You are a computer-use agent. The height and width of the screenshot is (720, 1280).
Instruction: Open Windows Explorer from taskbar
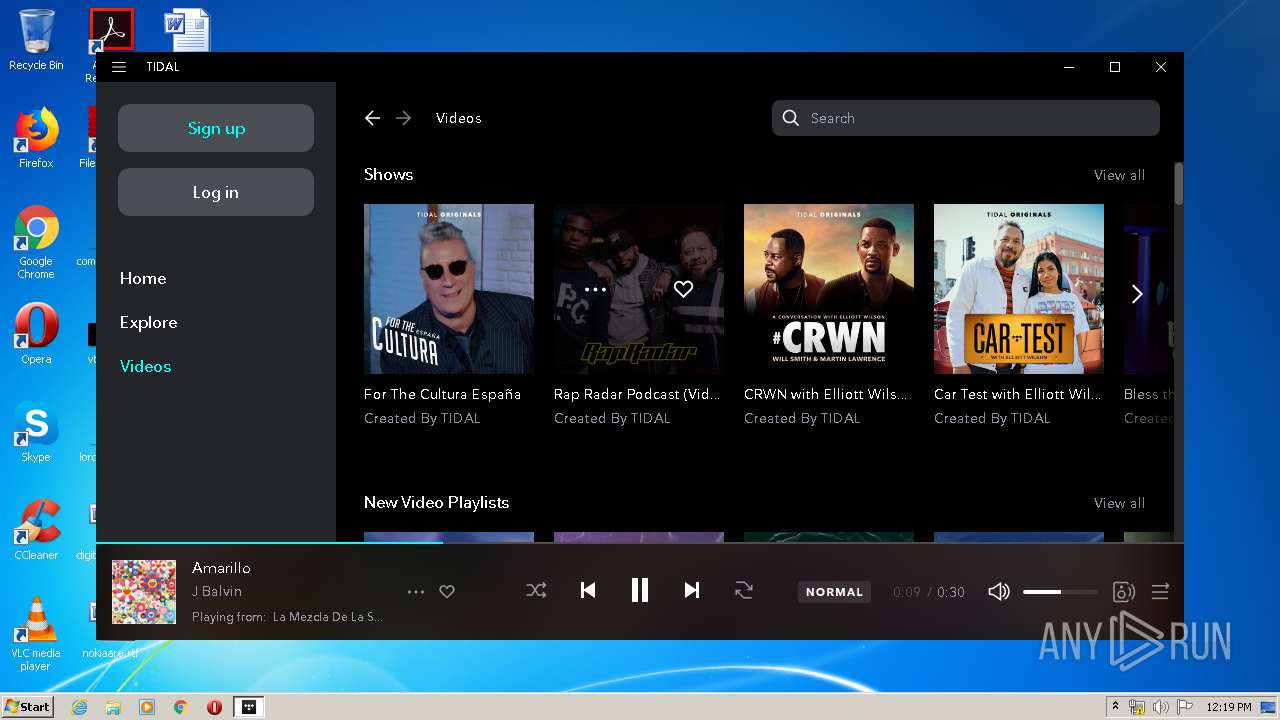(113, 707)
